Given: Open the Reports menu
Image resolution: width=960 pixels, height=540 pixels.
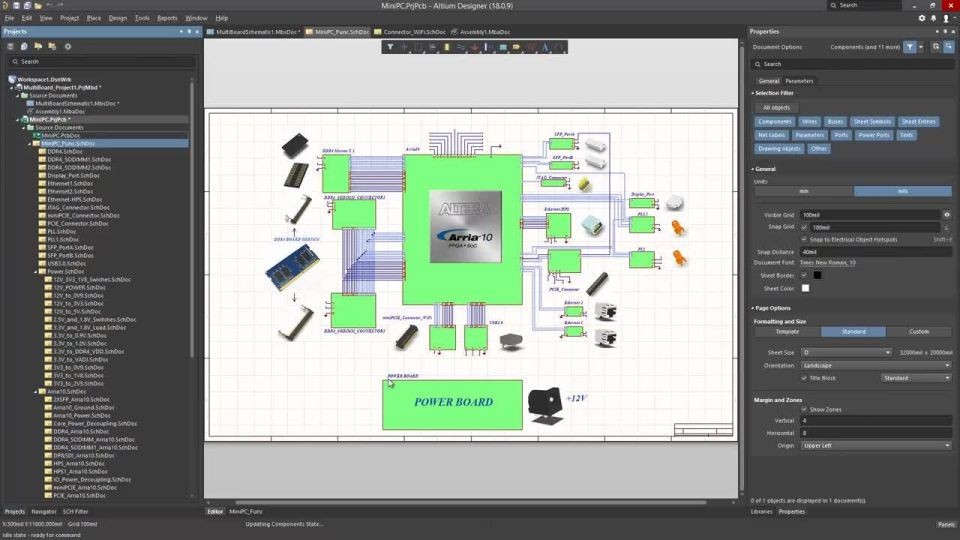Looking at the screenshot, I should pyautogui.click(x=167, y=18).
